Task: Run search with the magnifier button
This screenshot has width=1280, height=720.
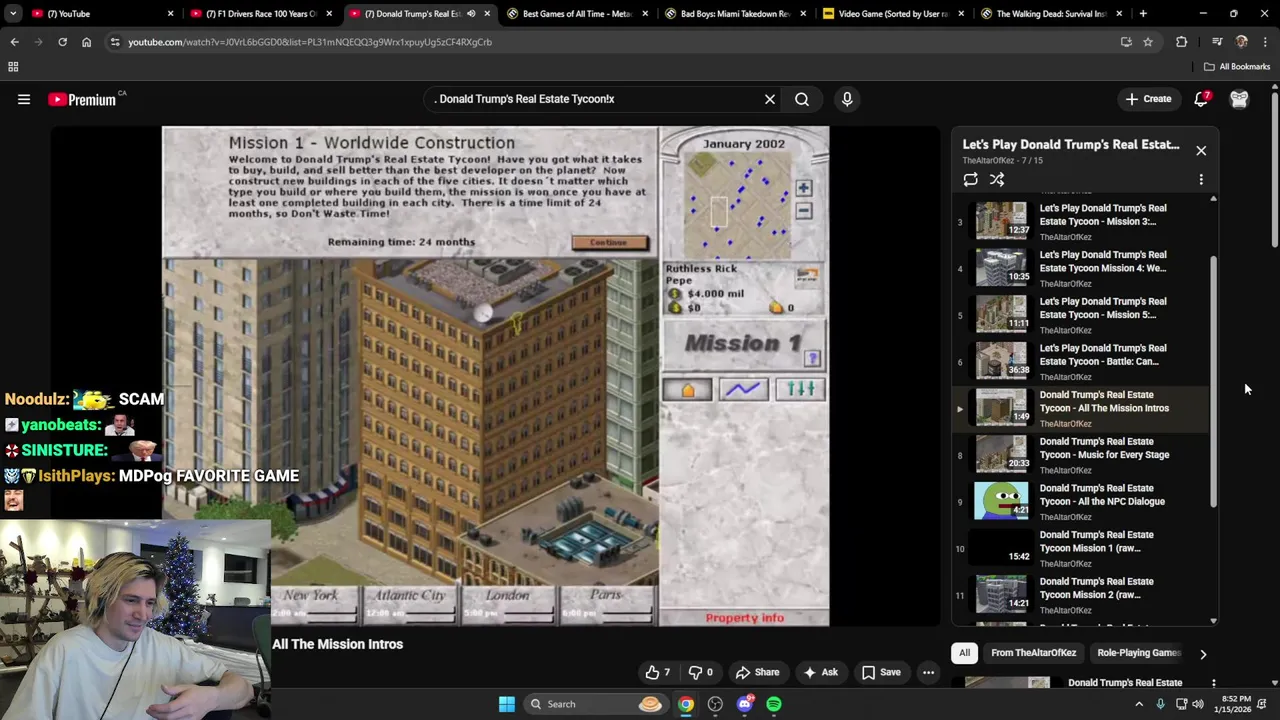Action: tap(802, 99)
